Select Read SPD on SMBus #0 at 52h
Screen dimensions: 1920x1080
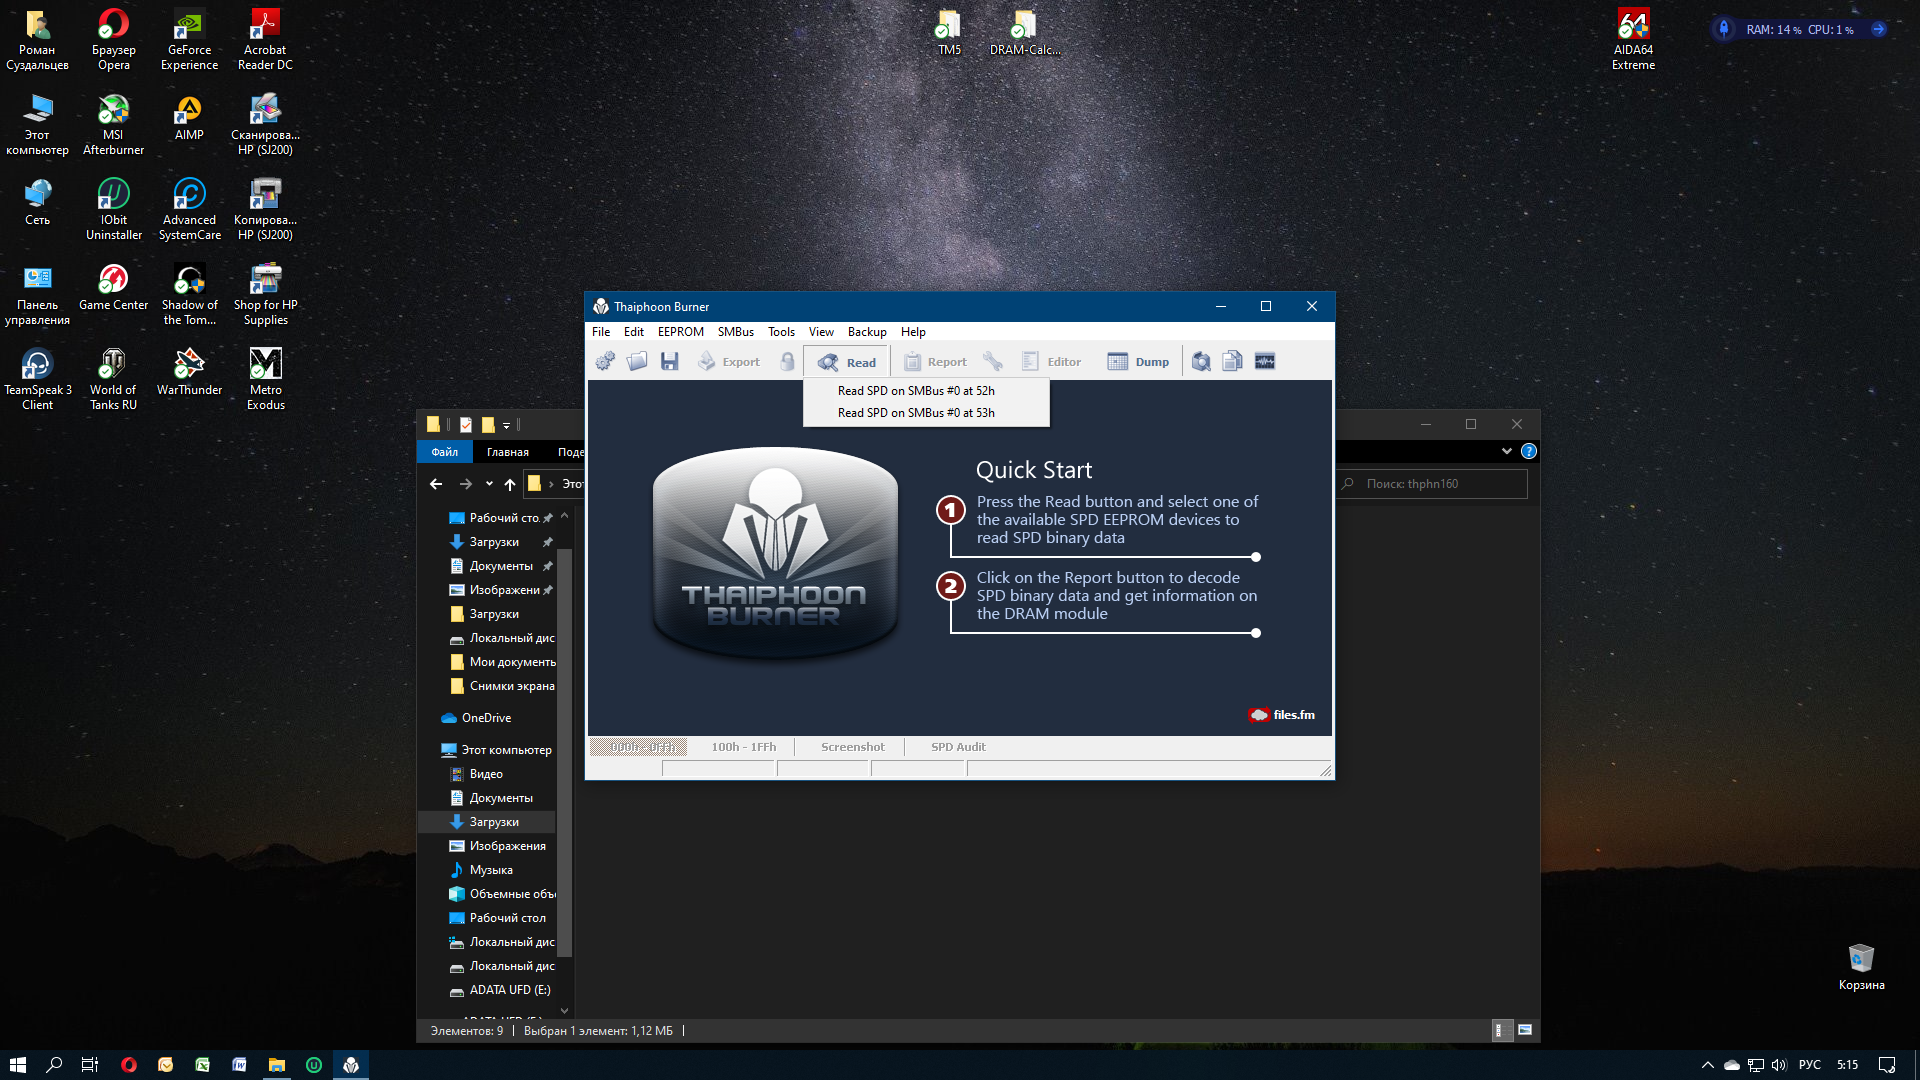point(916,391)
